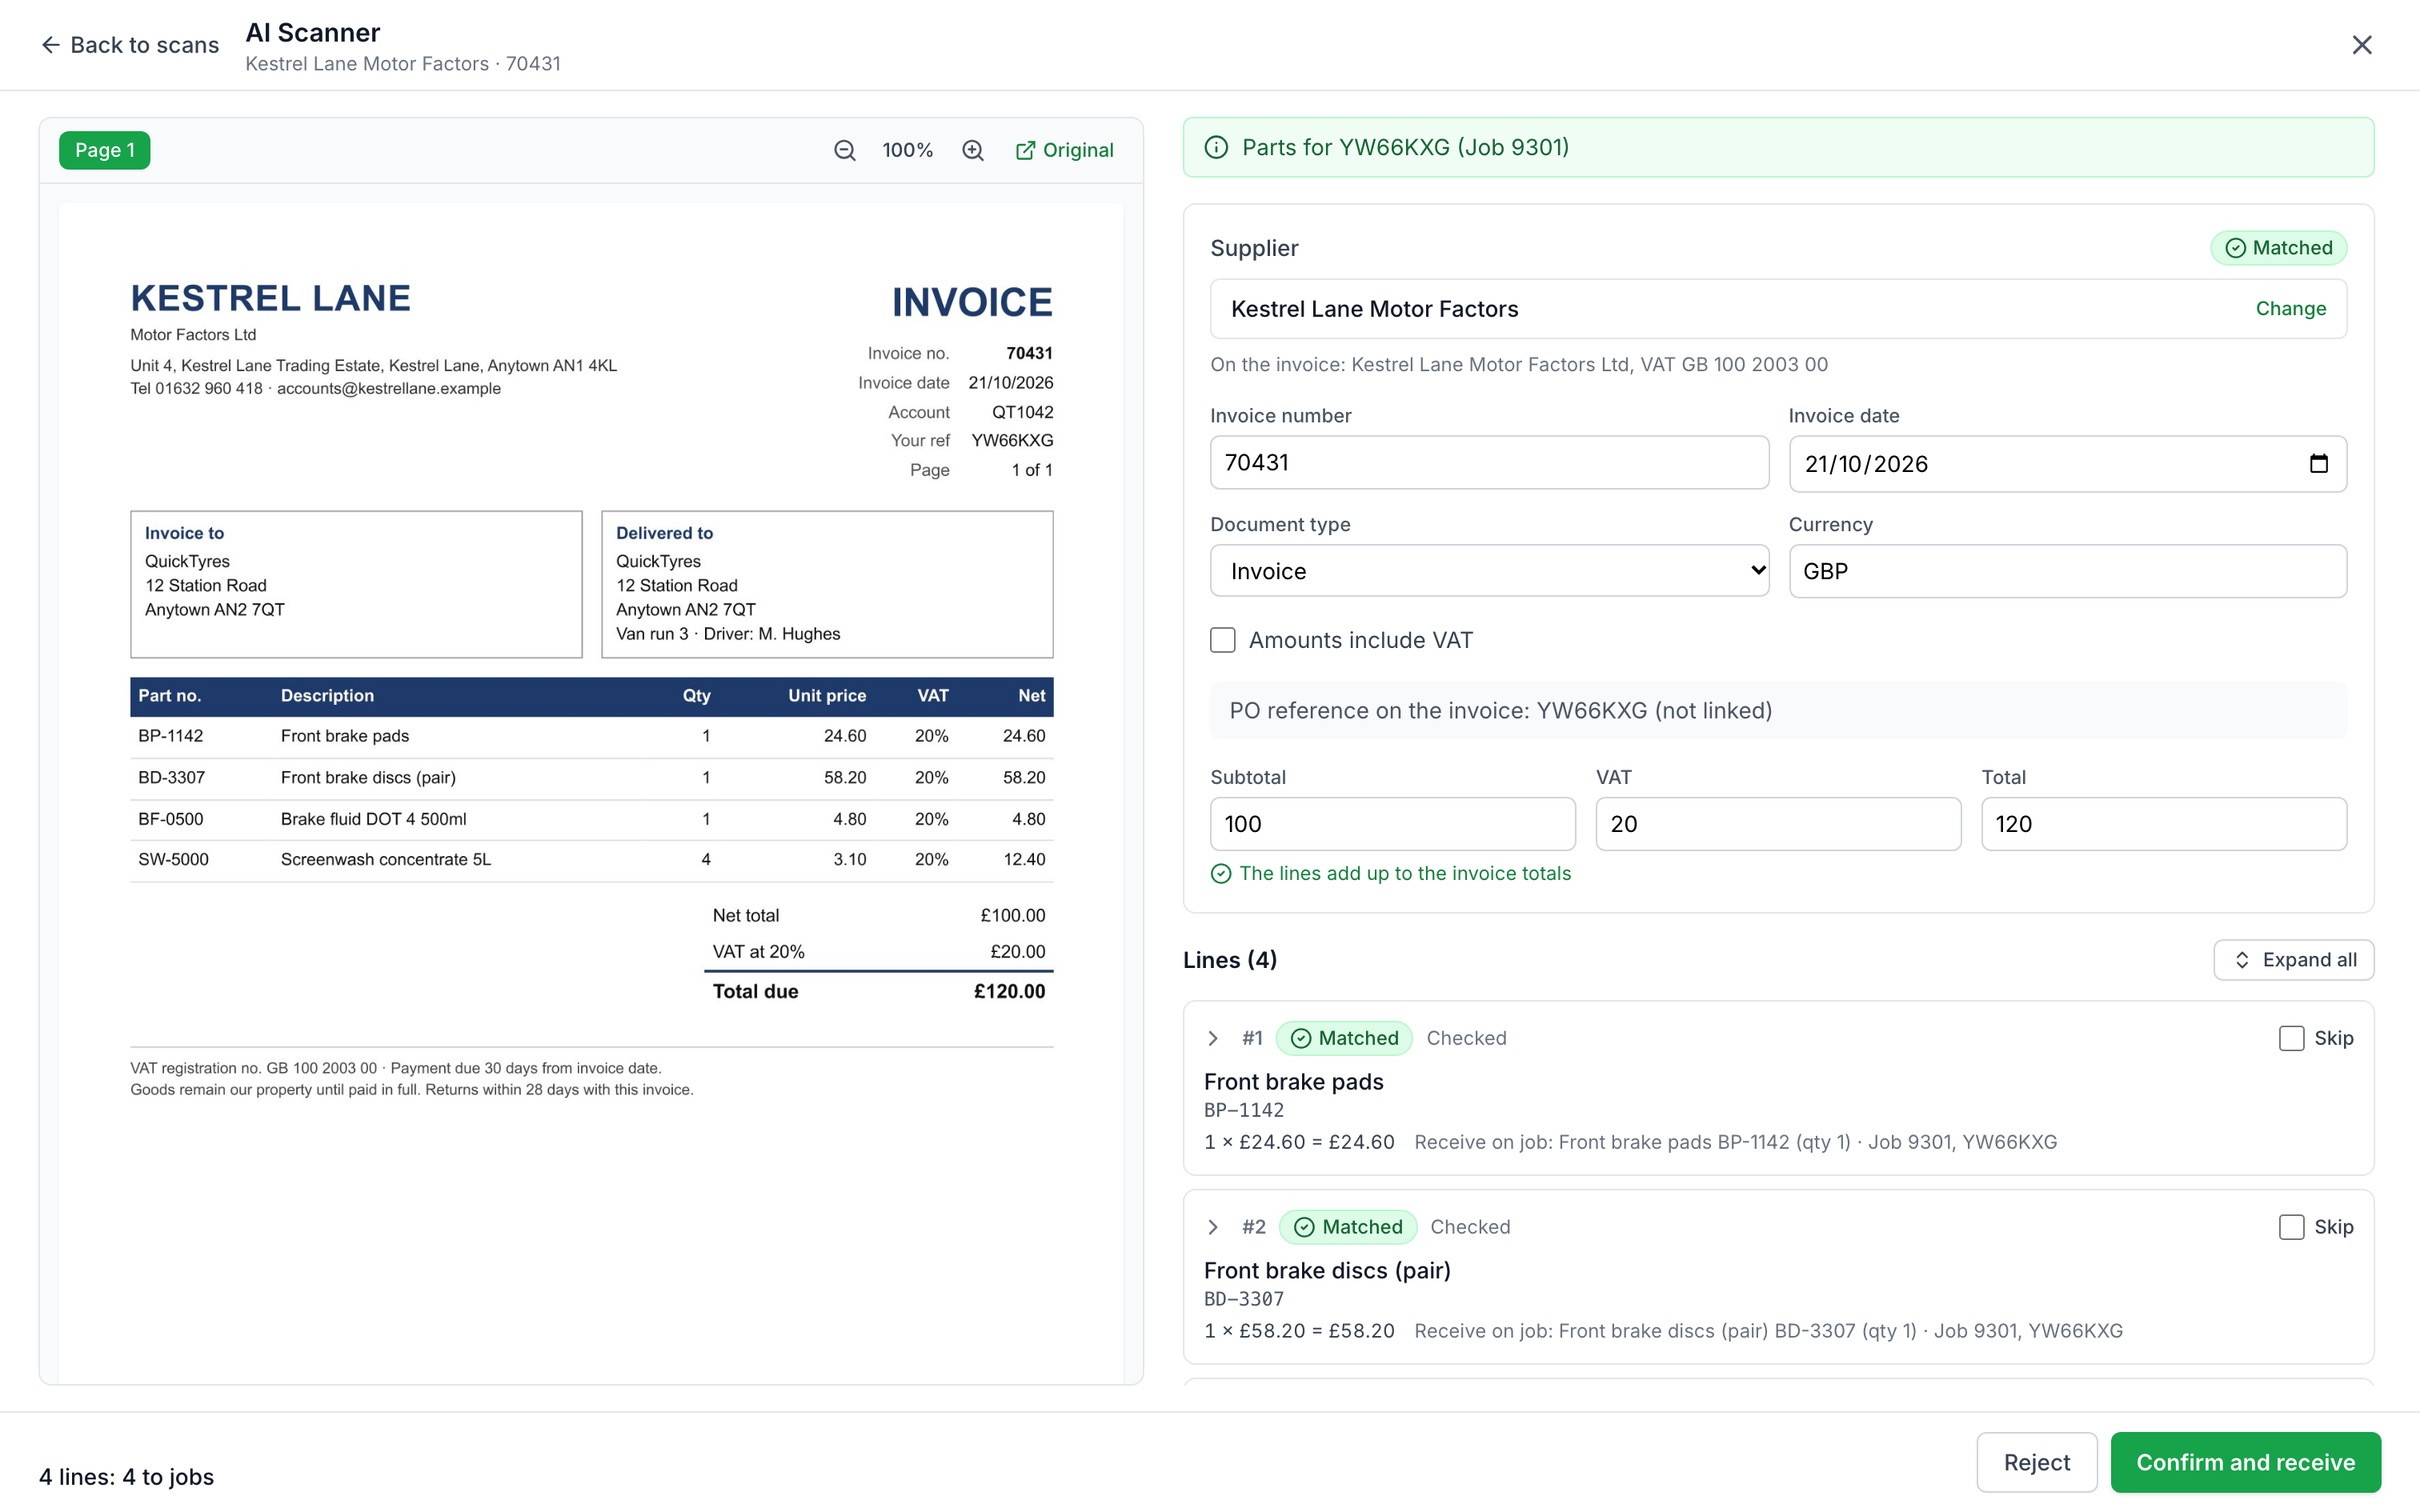Open the Original document link
Viewport: 2420px width, 1512px height.
point(1065,150)
